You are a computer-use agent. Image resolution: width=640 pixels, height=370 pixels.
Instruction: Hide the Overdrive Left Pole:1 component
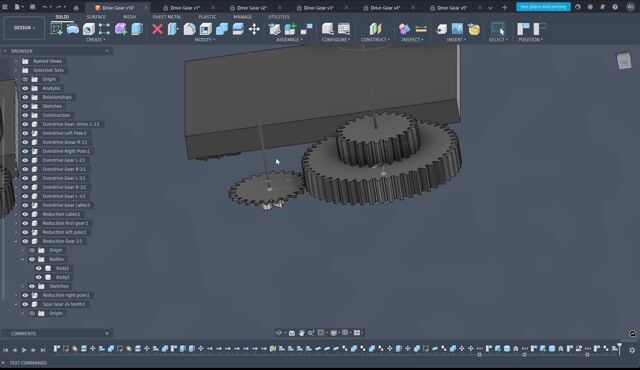25,133
